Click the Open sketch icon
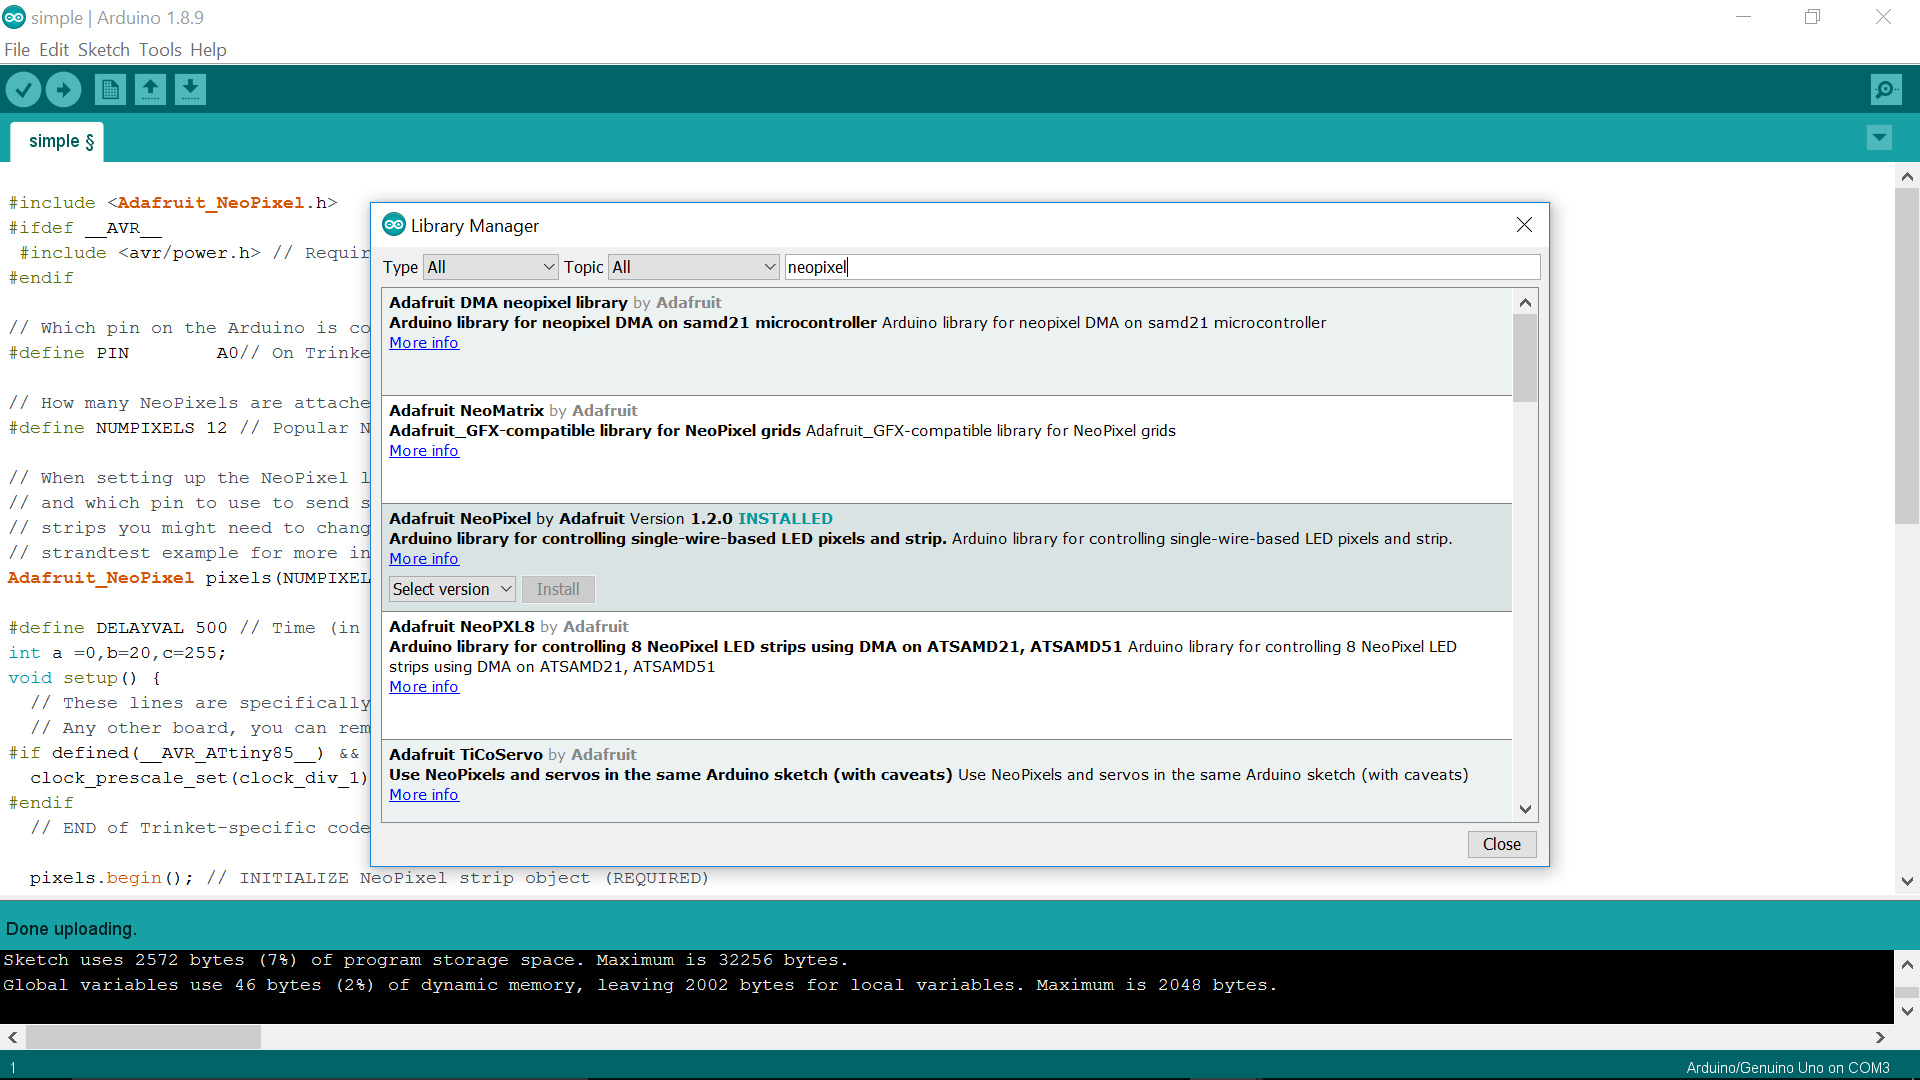The width and height of the screenshot is (1920, 1080). pos(150,90)
